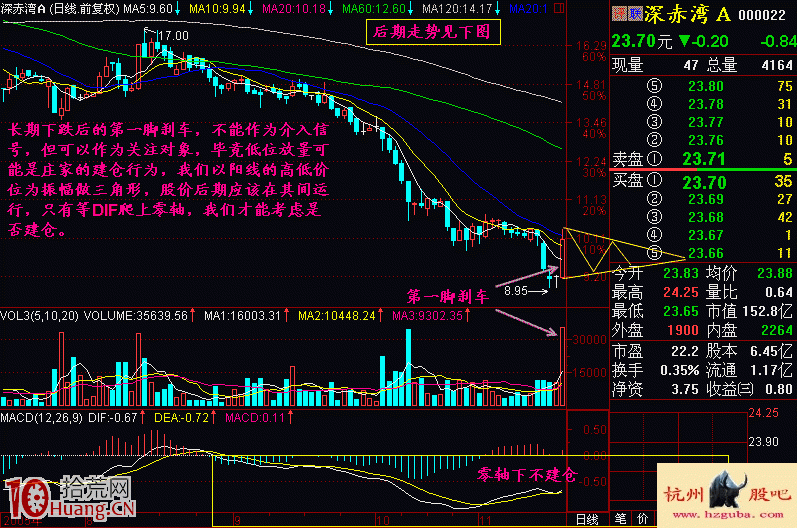Select sell level ② marker at 23.76

[x=654, y=140]
